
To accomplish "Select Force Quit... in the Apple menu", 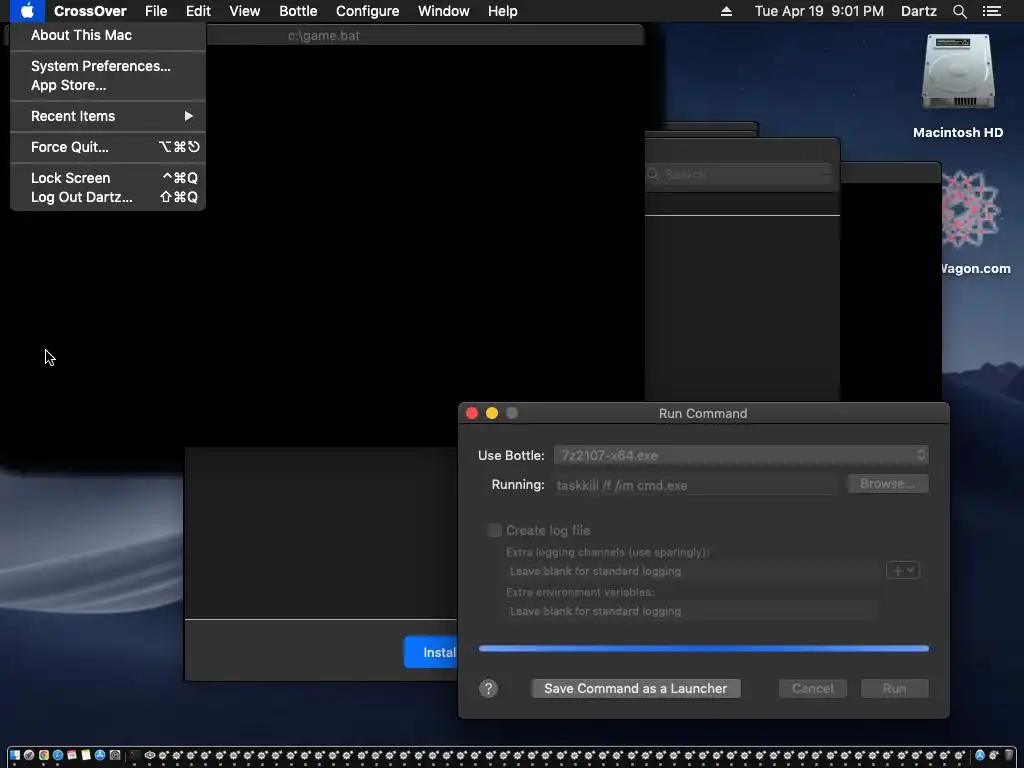I will point(108,147).
